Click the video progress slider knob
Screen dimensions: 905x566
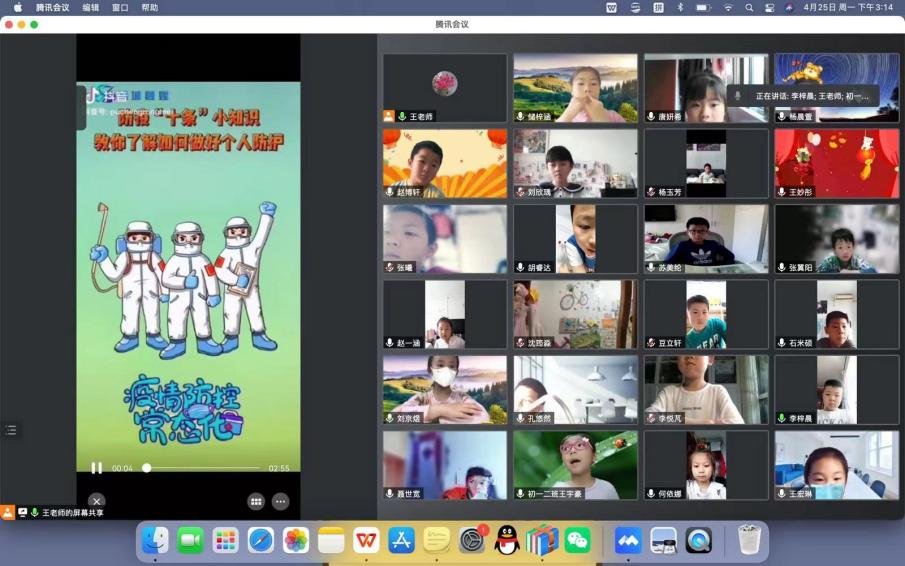[147, 468]
